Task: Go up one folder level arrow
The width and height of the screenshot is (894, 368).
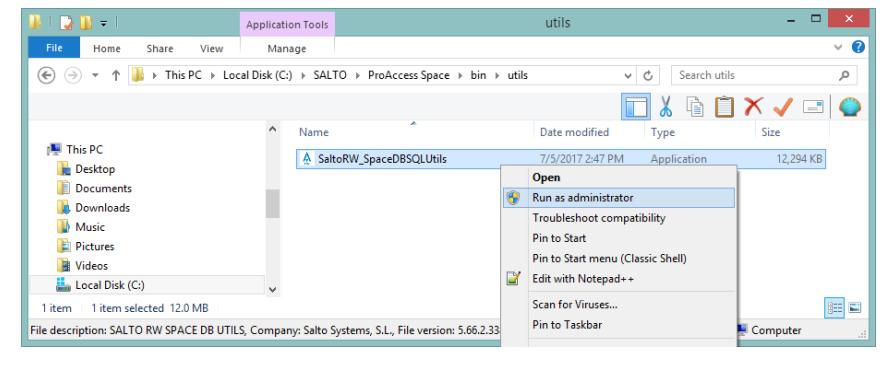Action: click(116, 75)
